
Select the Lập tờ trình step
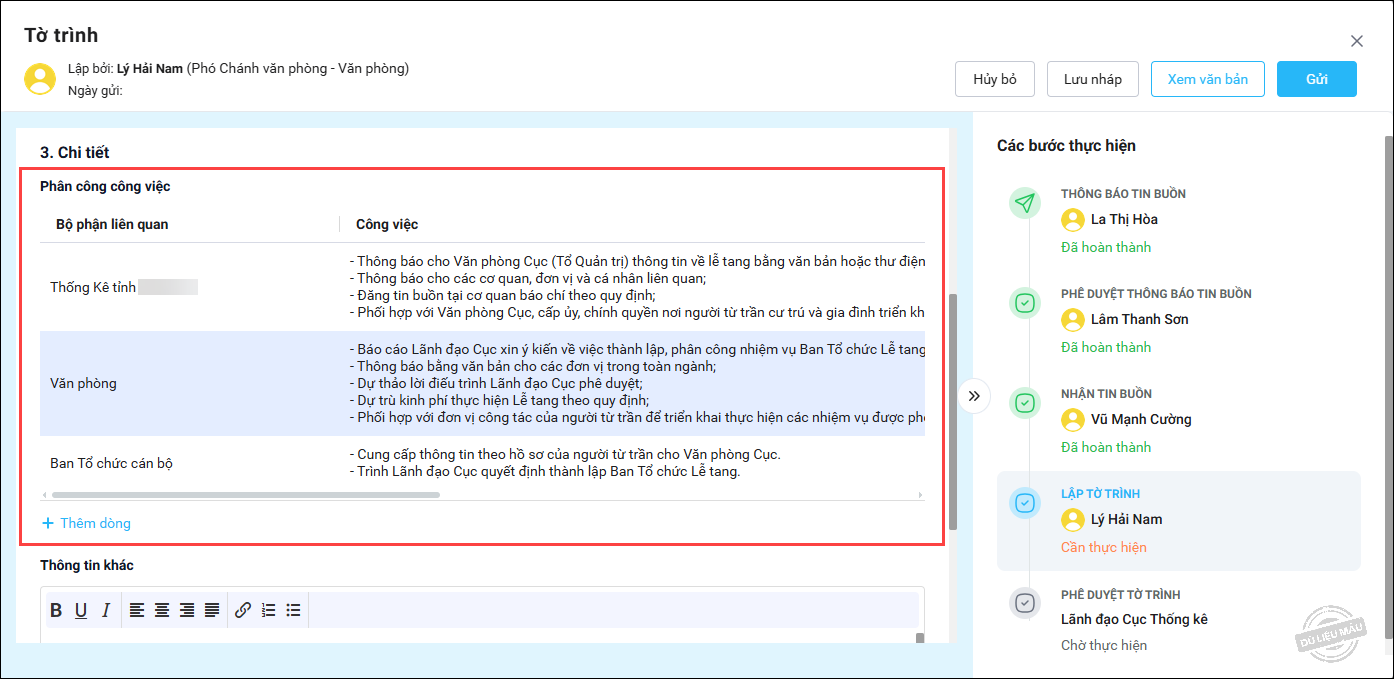(1178, 520)
